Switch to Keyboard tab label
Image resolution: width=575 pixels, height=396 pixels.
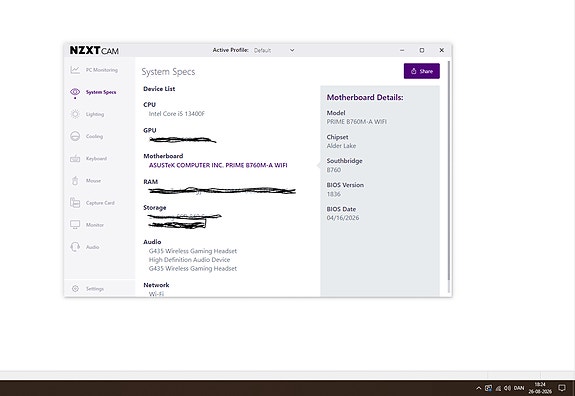point(96,158)
